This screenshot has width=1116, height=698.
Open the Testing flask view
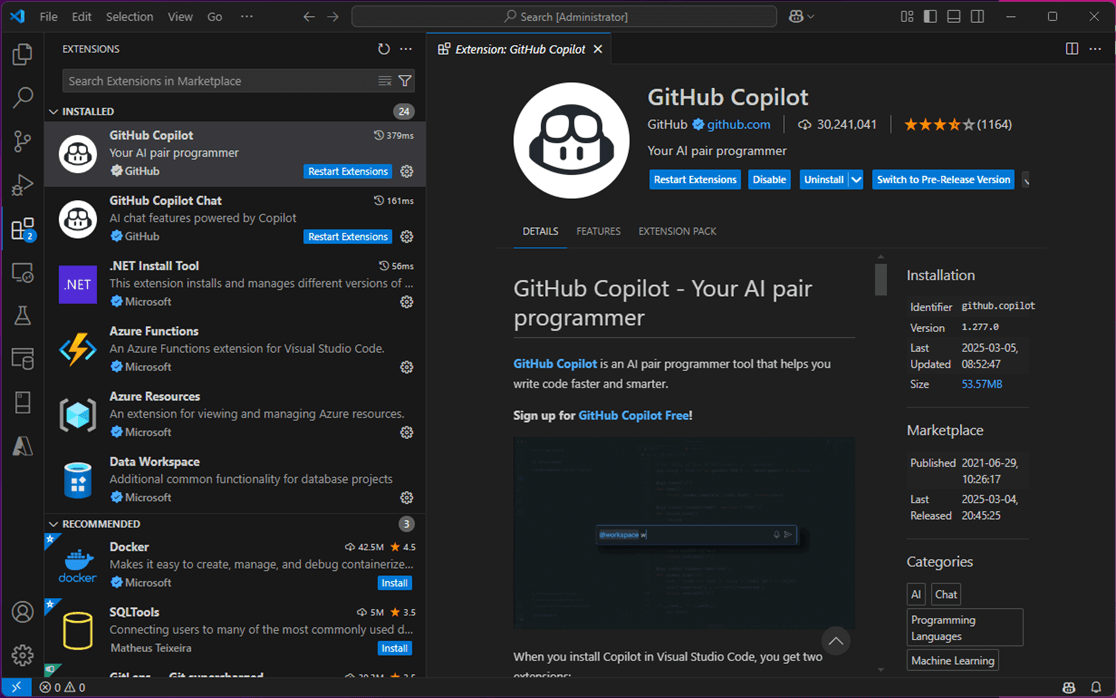(22, 315)
